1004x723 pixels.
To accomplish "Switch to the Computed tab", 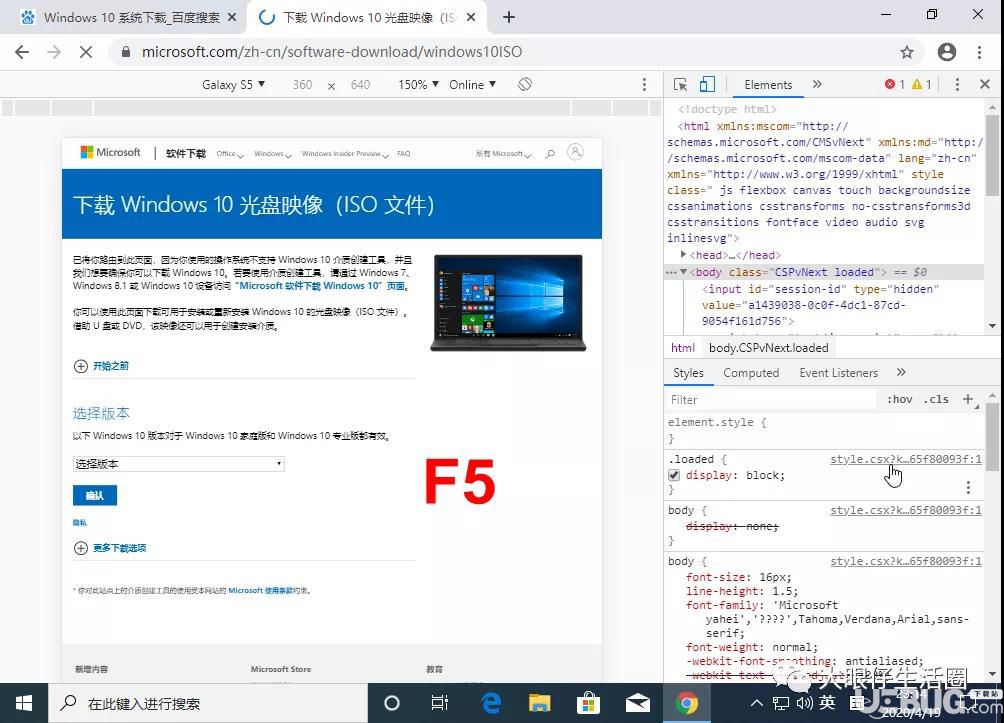I will point(751,373).
